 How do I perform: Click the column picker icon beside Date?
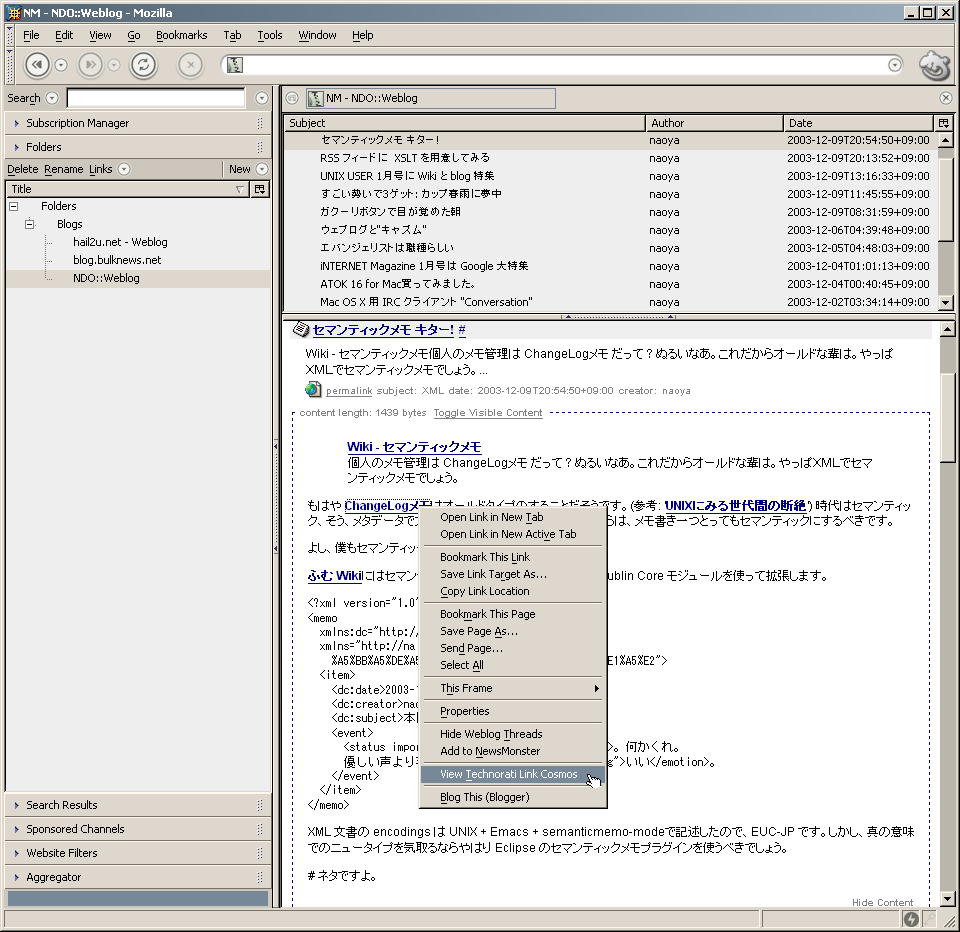(x=943, y=123)
